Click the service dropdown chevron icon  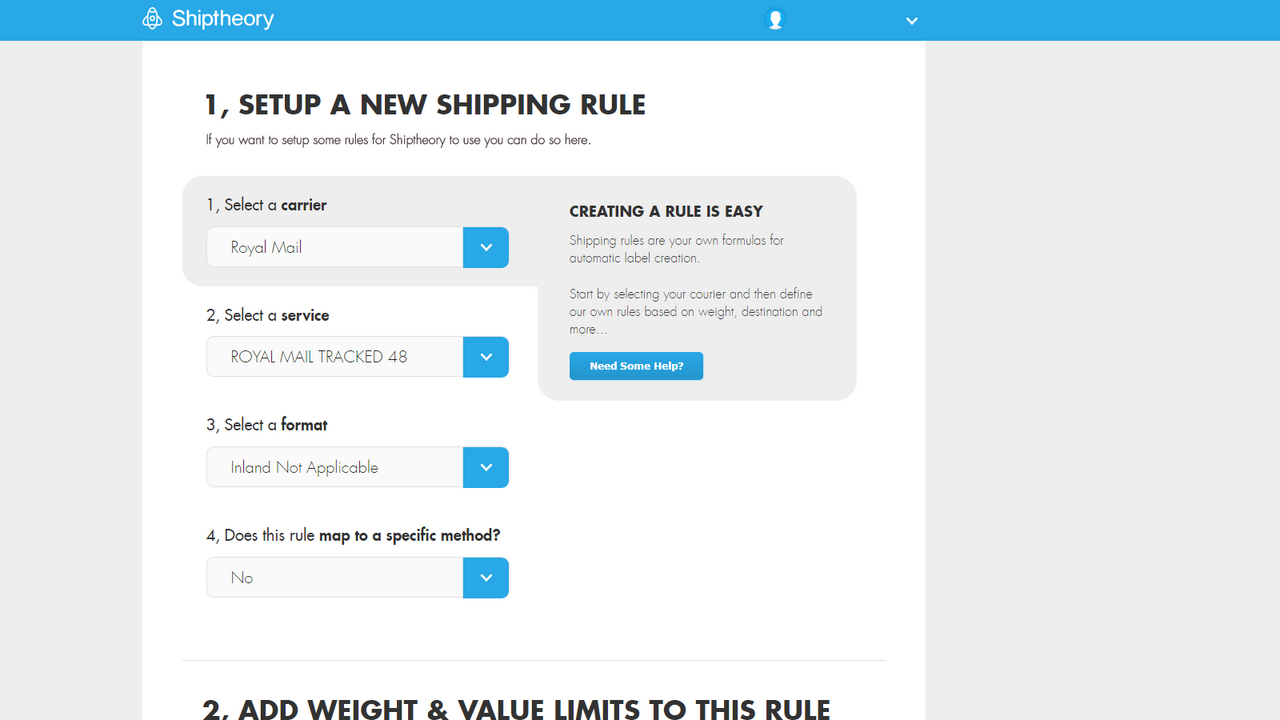485,356
